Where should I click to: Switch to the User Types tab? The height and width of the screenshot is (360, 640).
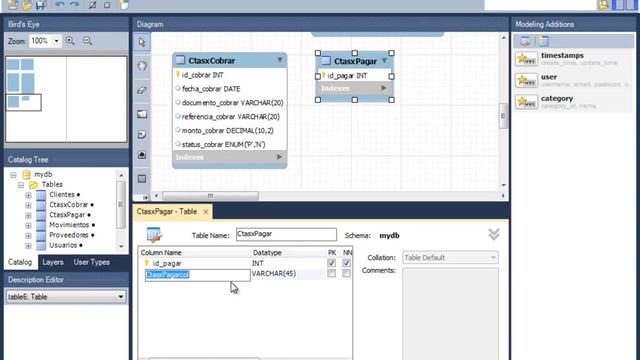[91, 262]
